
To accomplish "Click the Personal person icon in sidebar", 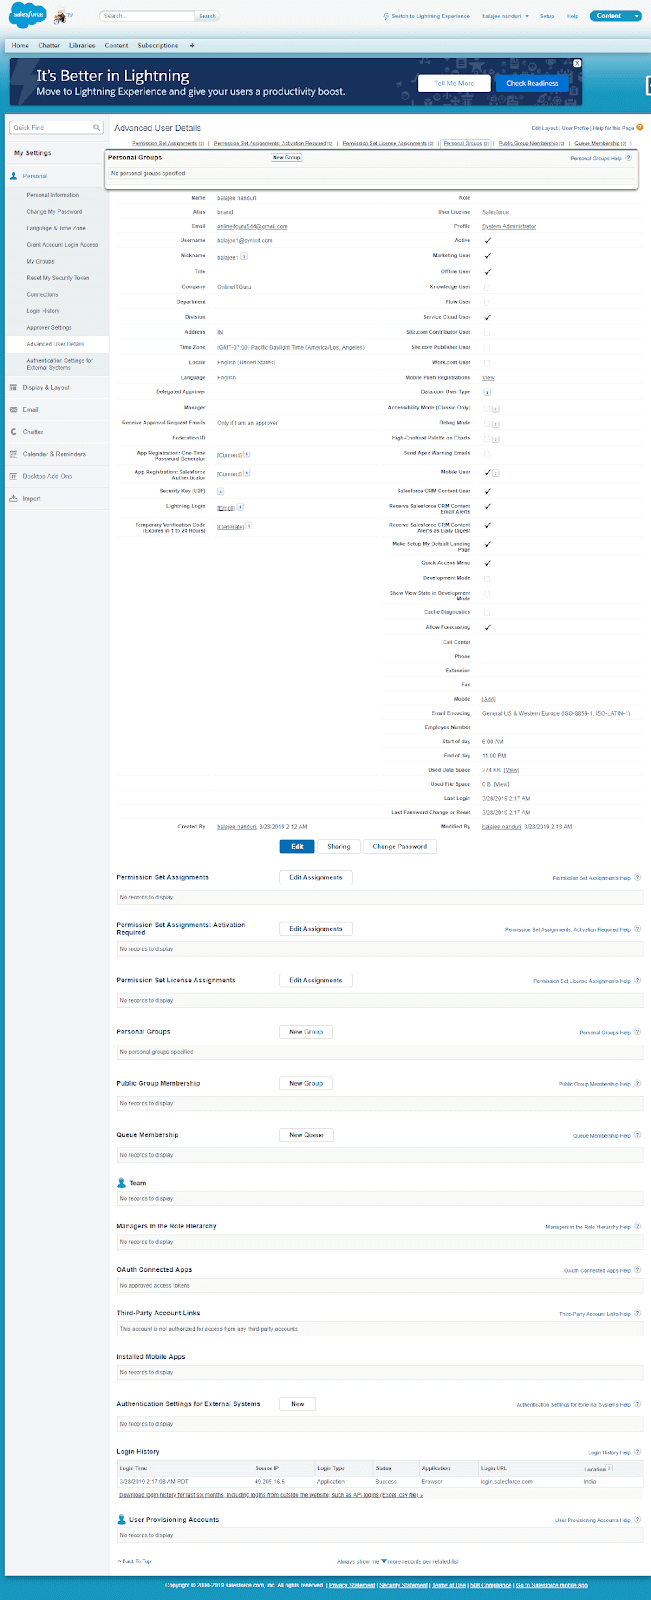I will click(x=14, y=176).
